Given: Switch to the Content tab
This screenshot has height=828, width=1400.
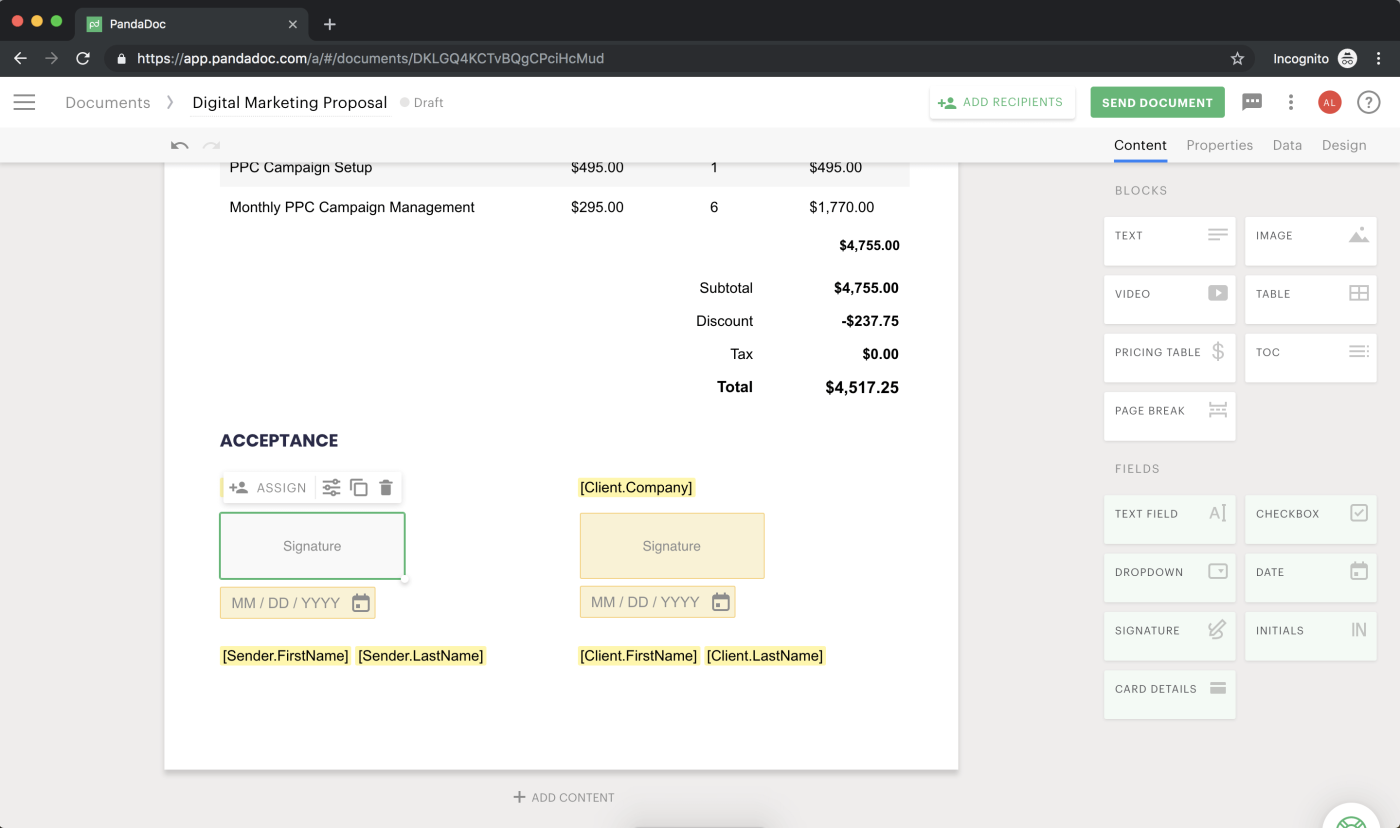Looking at the screenshot, I should (1140, 145).
